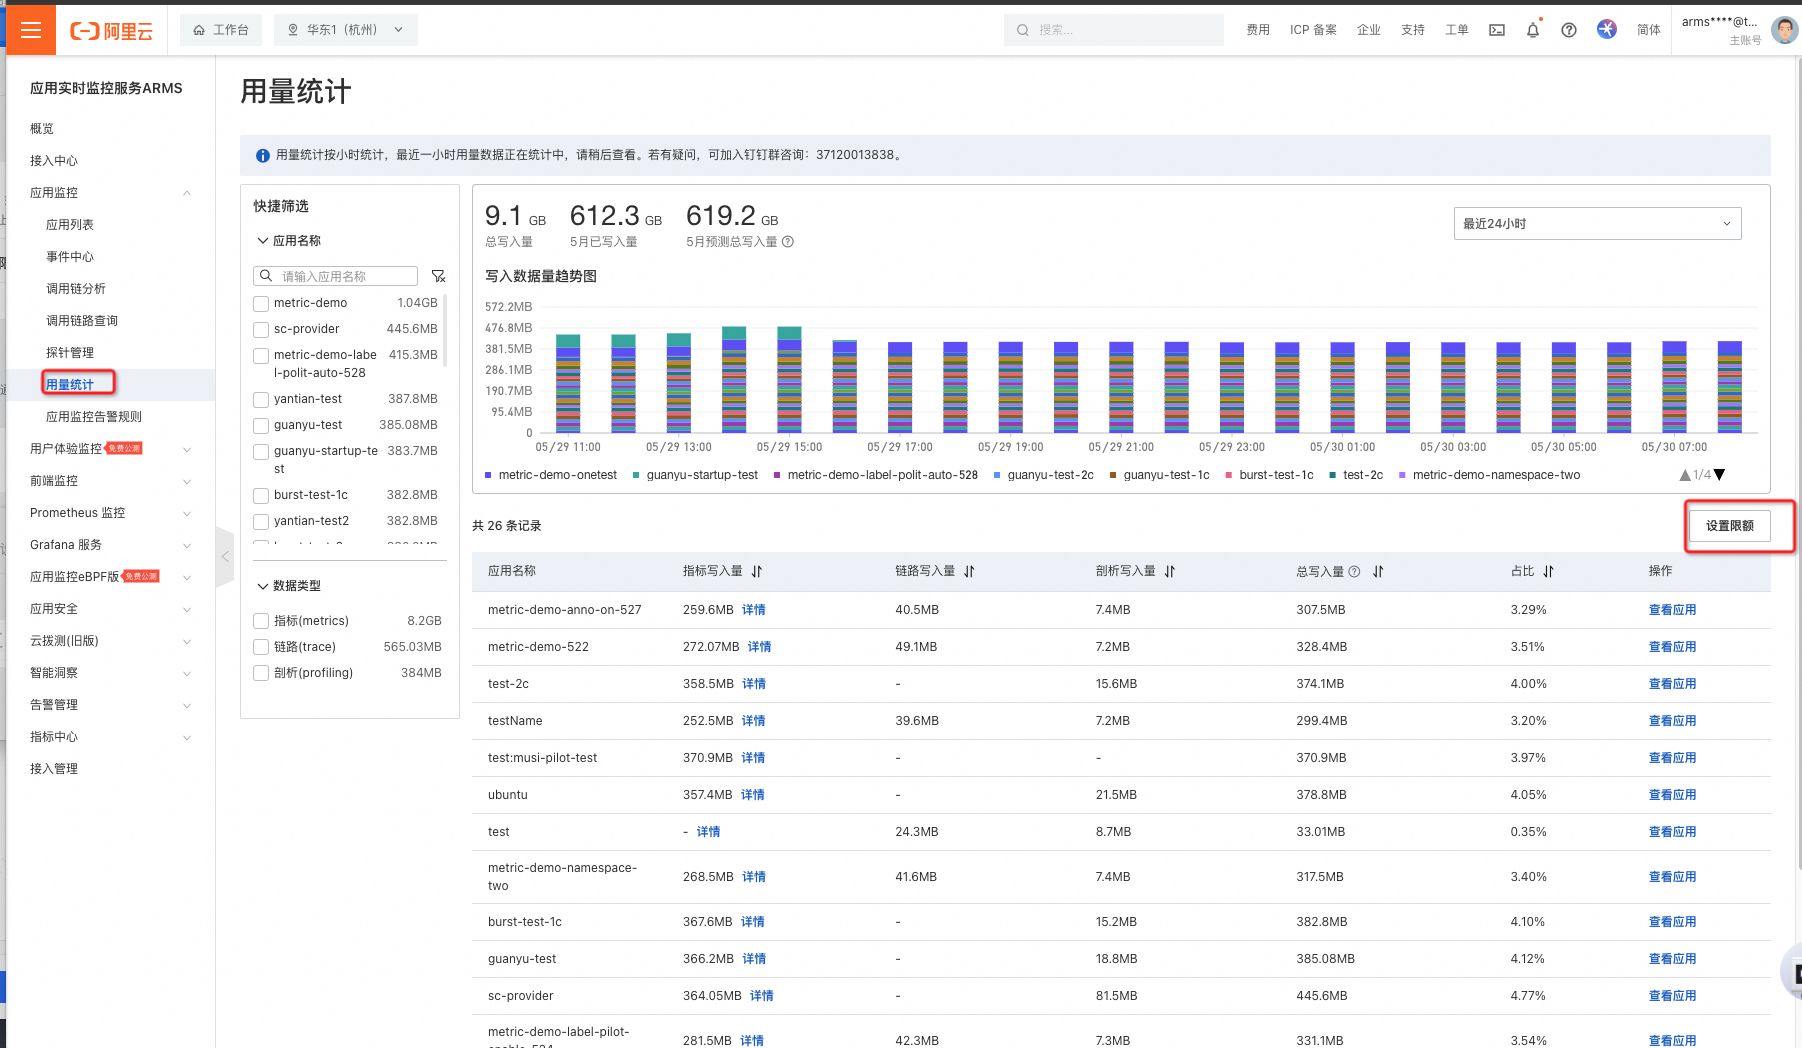Click the search icon in app name filter
Viewport: 1802px width, 1048px height.
266,276
